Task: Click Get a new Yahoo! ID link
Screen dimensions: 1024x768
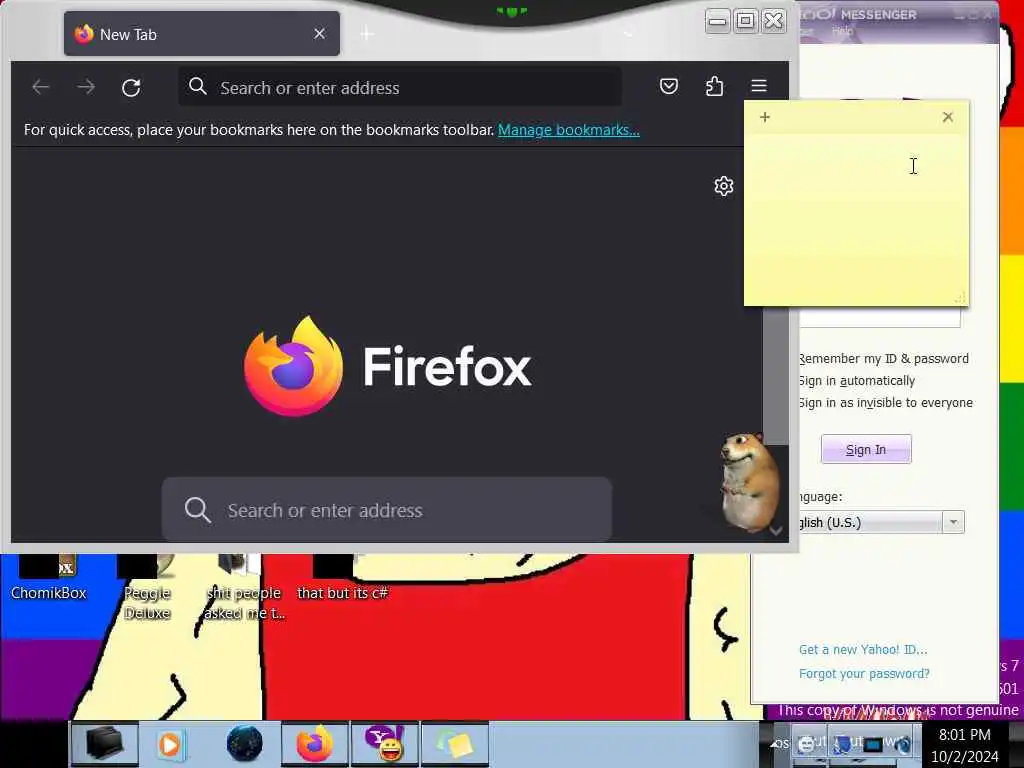Action: pos(863,650)
